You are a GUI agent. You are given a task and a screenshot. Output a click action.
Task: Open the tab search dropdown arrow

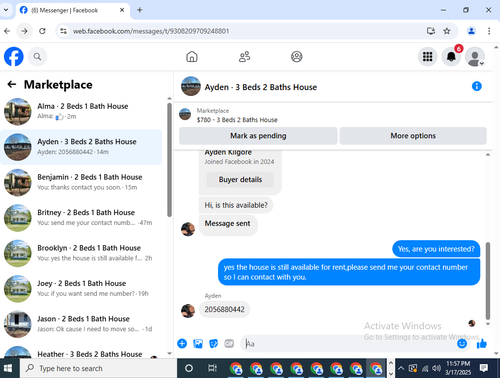(6, 10)
